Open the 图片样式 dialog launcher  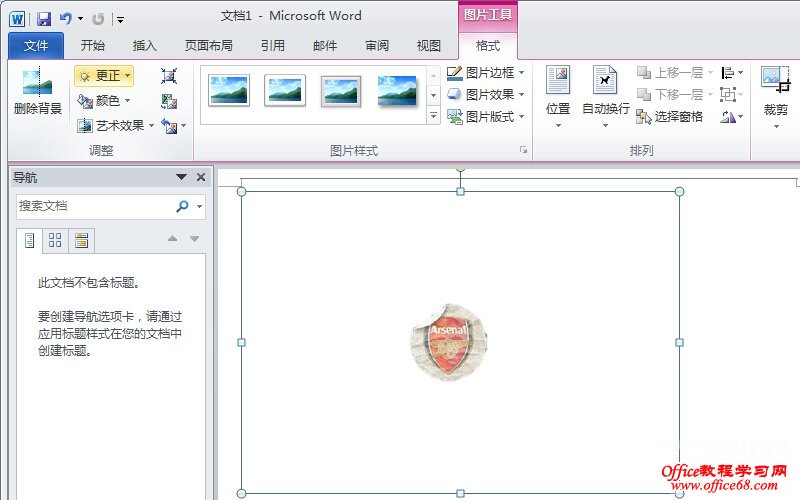pyautogui.click(x=523, y=149)
